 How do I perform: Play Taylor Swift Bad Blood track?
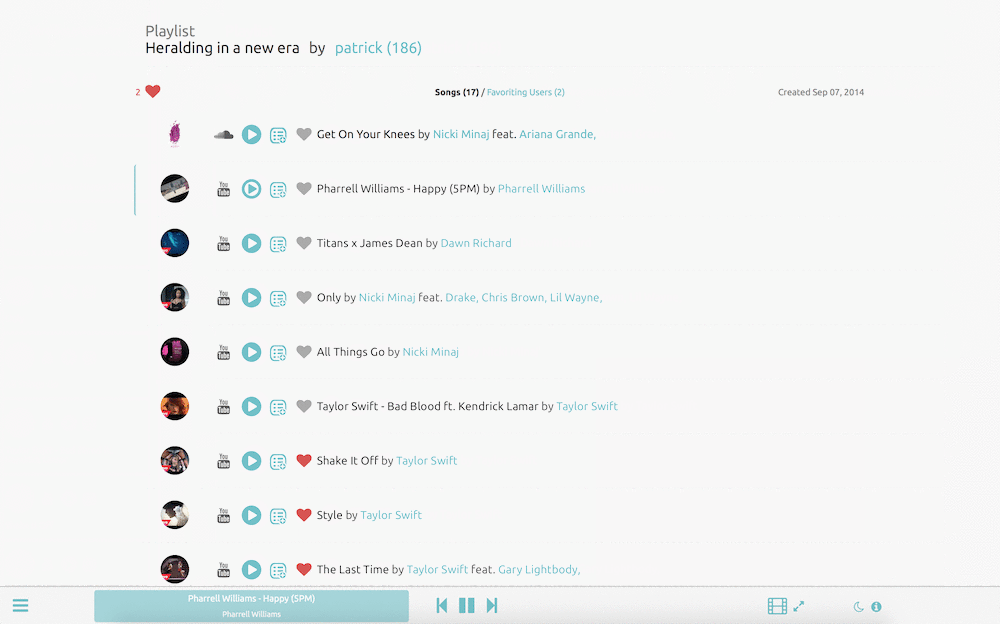251,406
